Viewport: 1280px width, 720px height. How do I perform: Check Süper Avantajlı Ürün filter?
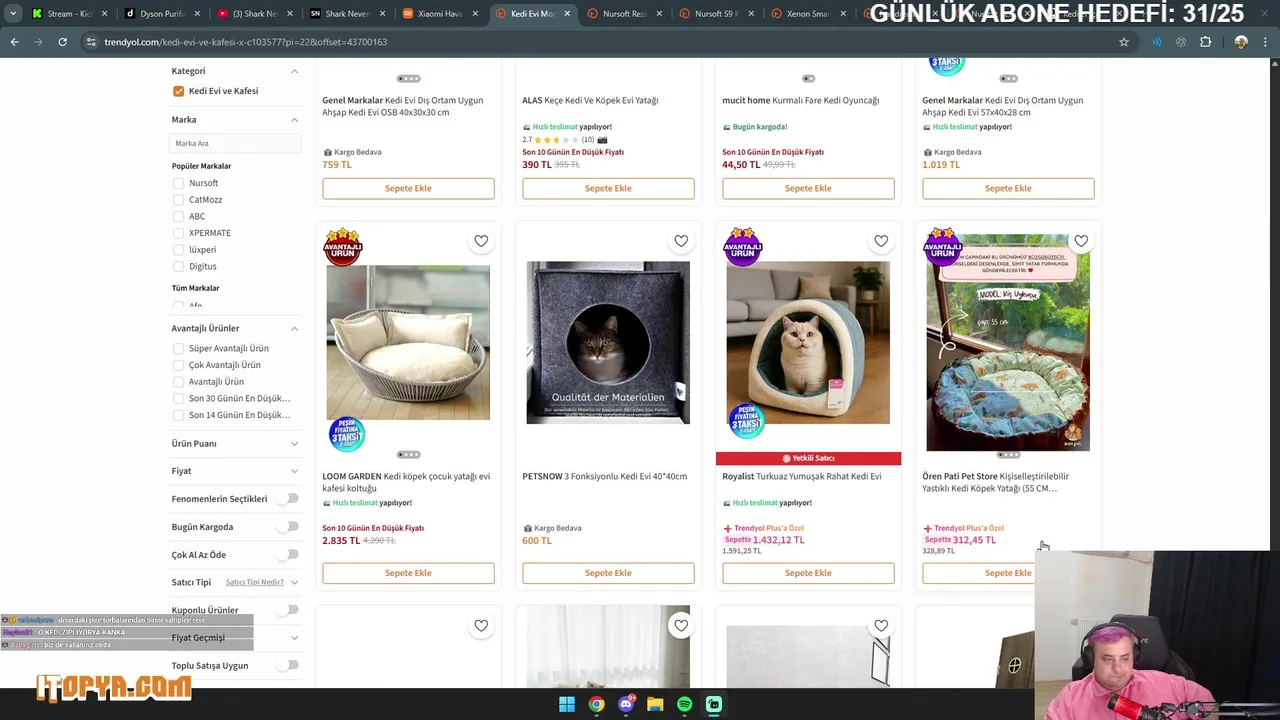[x=178, y=348]
